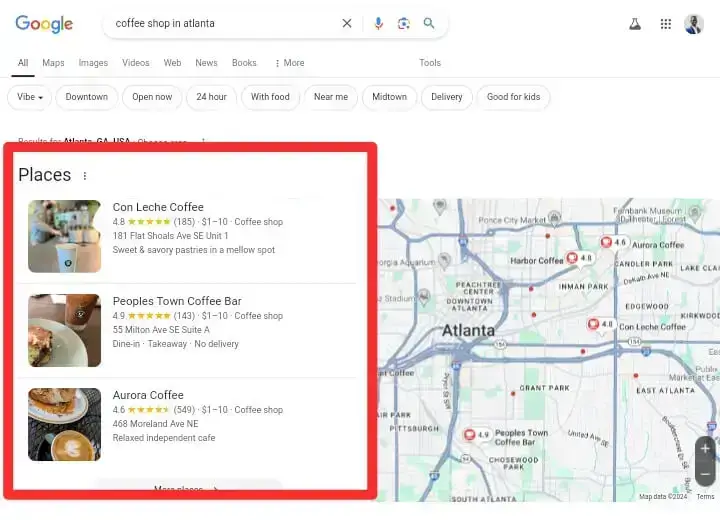Image resolution: width=720 pixels, height=520 pixels.
Task: Click the address 468 Moreland Ave NE
Action: click(x=155, y=424)
